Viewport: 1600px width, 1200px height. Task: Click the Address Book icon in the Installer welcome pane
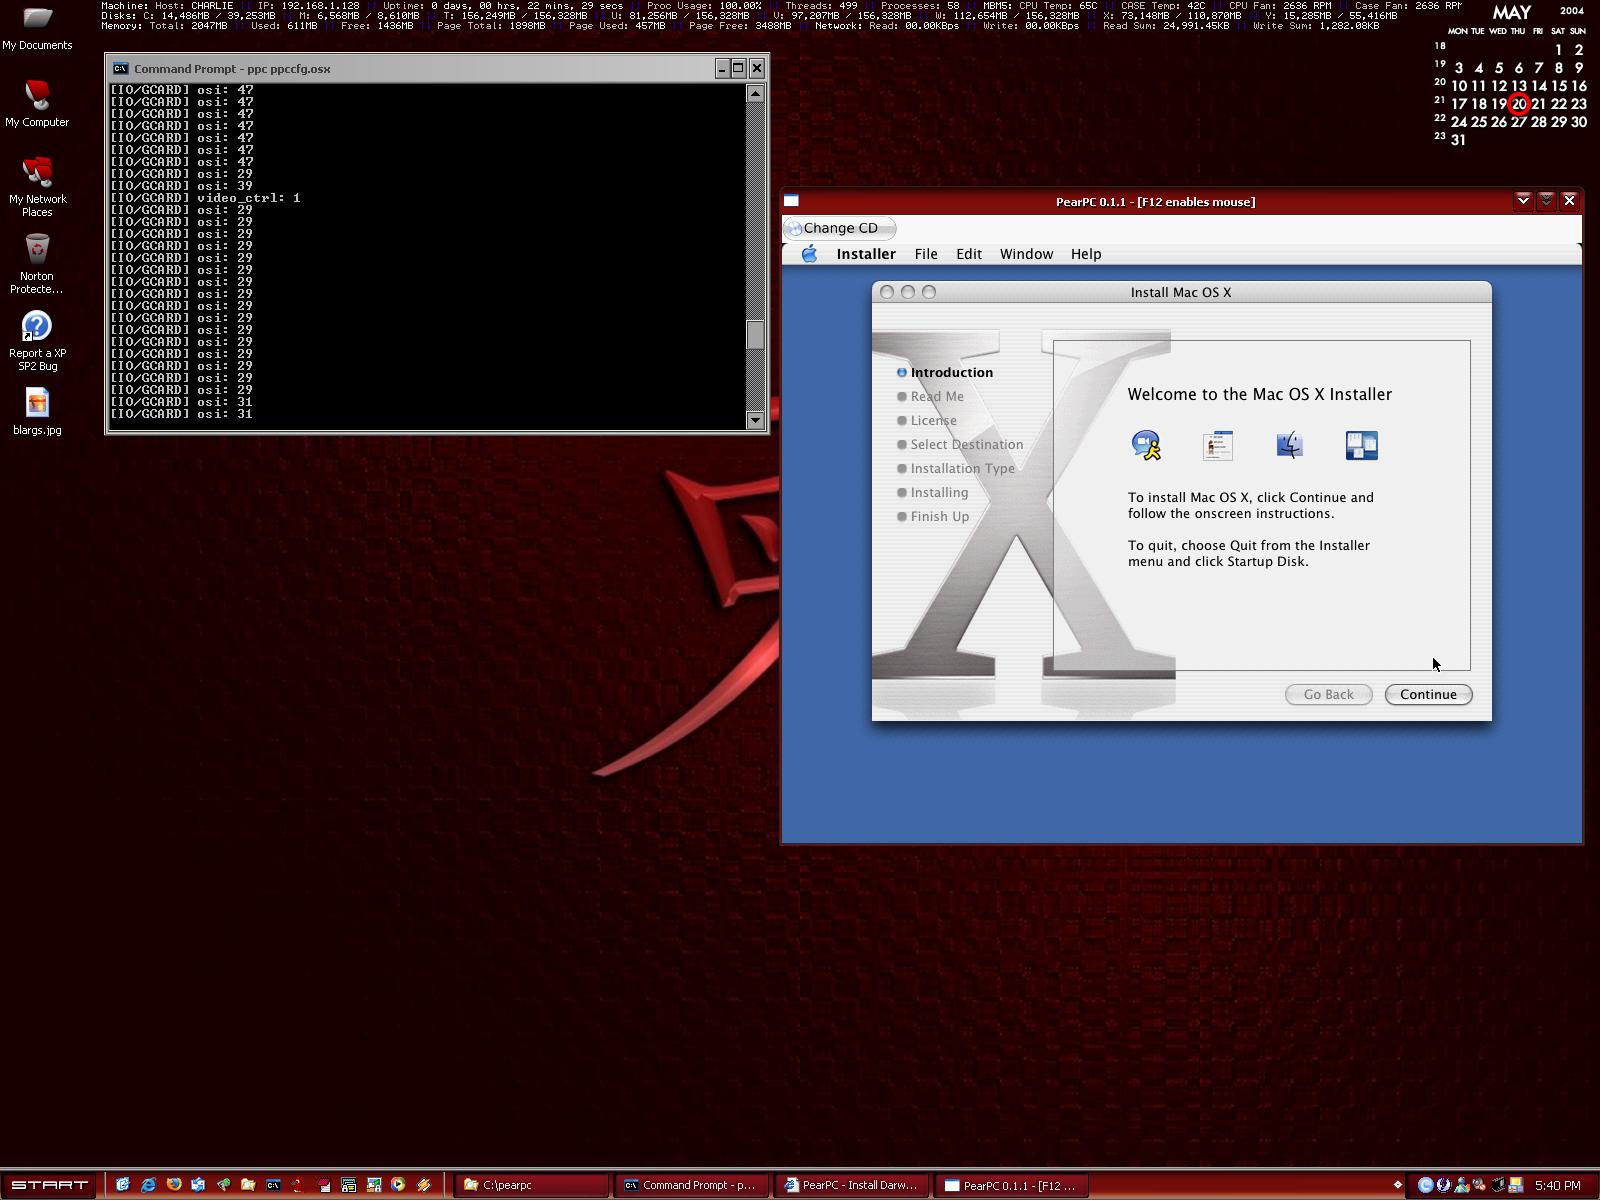pos(1218,445)
